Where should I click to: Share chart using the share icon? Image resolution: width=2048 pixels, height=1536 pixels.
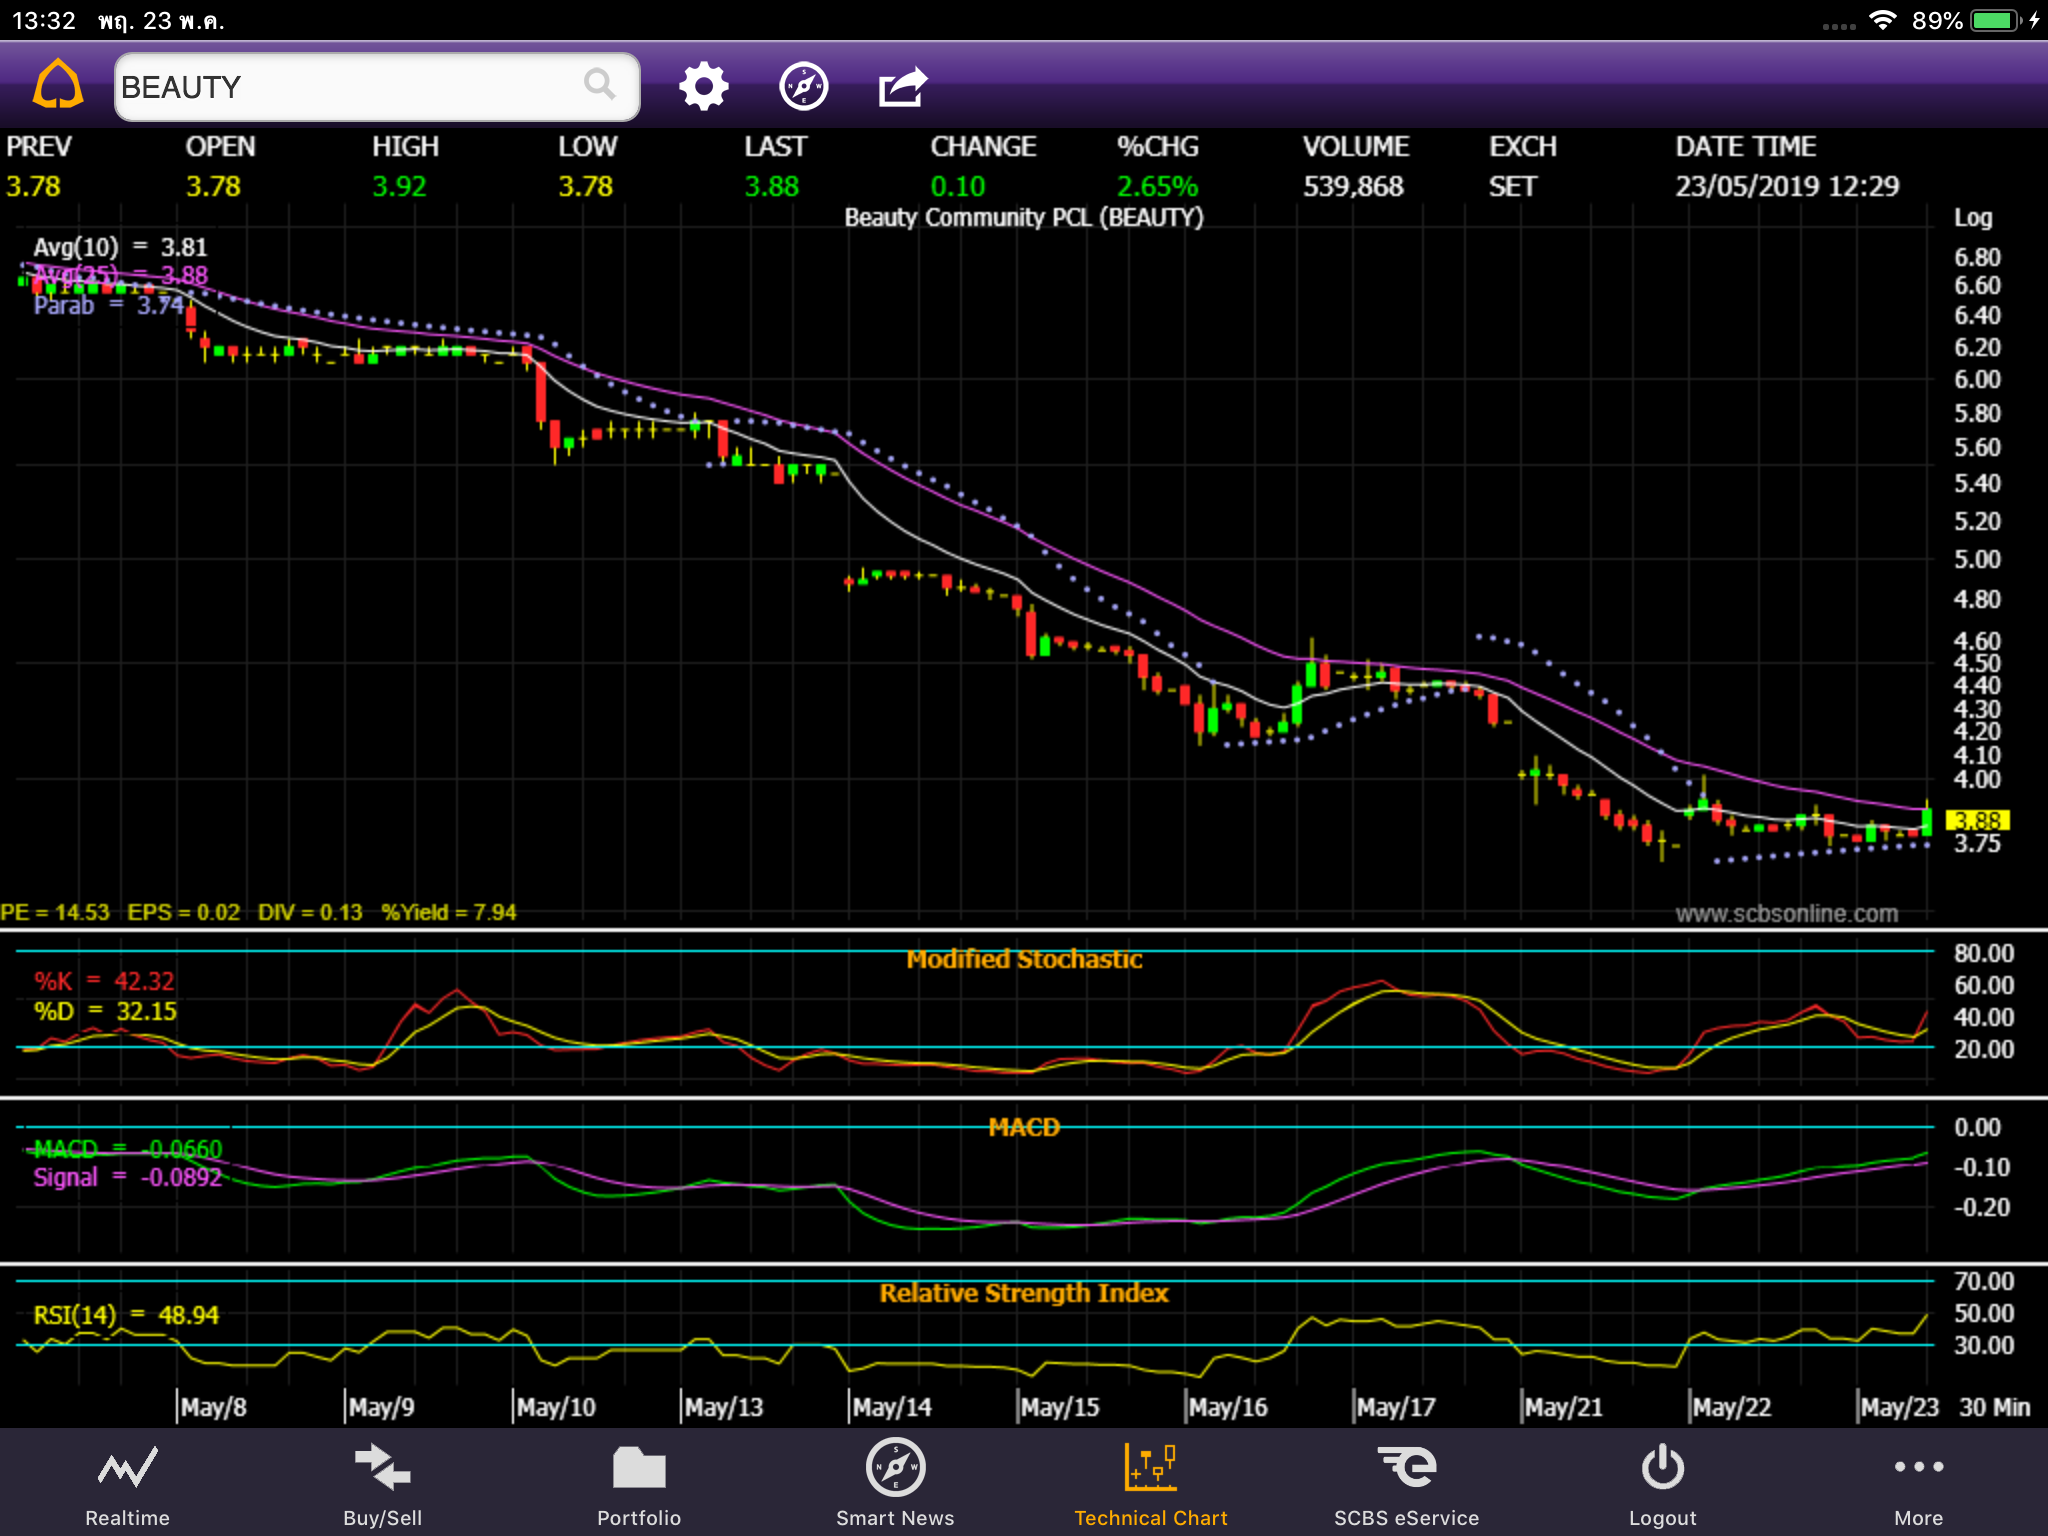tap(902, 87)
